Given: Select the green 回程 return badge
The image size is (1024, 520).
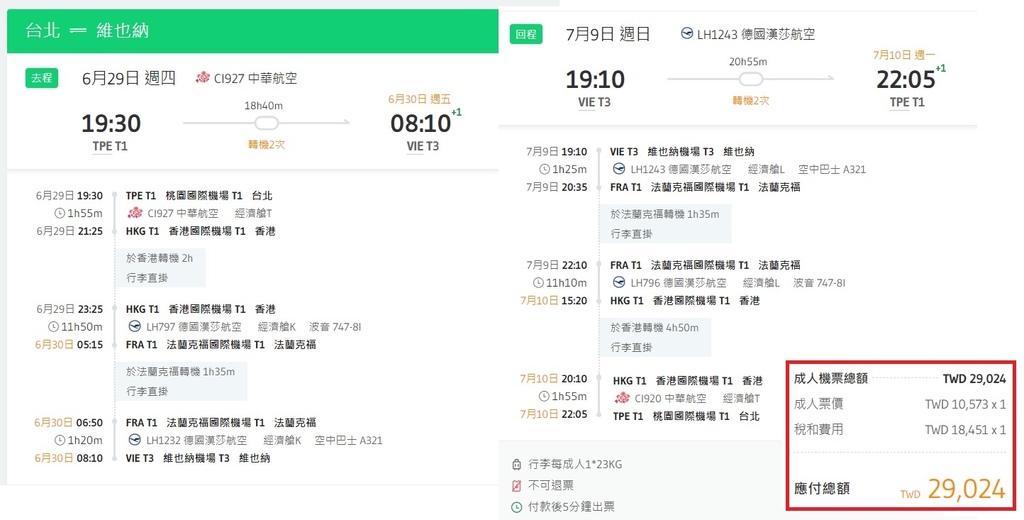Looking at the screenshot, I should pos(526,34).
